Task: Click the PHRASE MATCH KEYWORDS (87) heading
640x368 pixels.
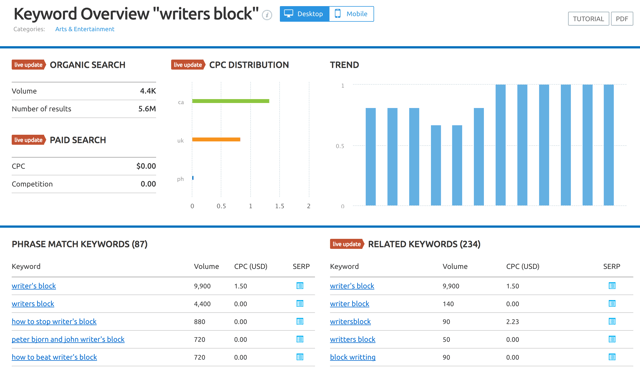Action: [80, 244]
